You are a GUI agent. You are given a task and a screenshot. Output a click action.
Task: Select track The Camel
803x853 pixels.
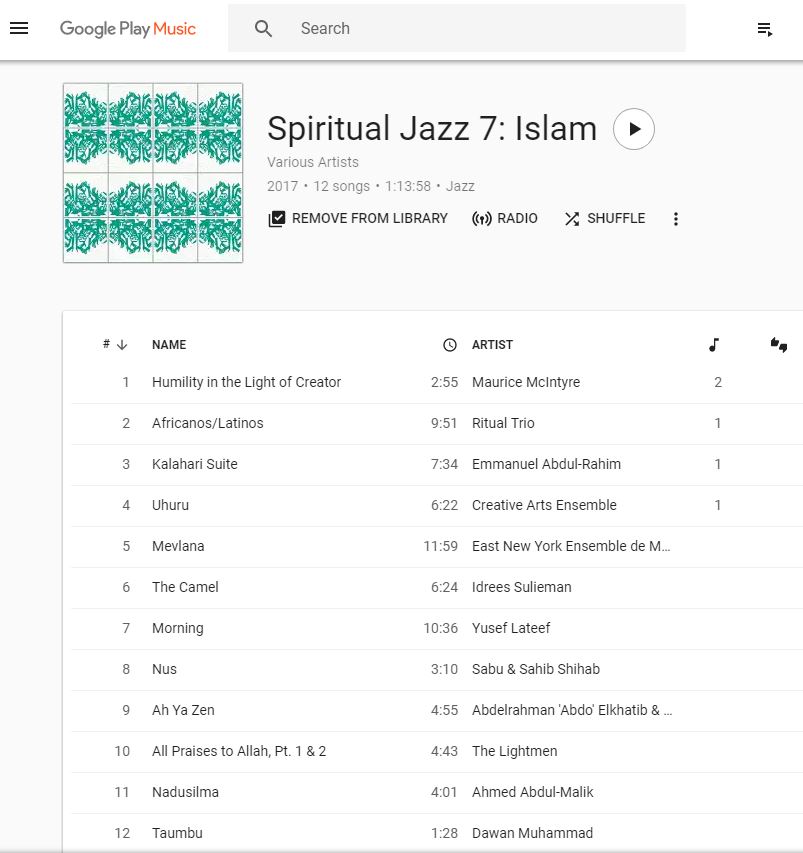pyautogui.click(x=185, y=587)
